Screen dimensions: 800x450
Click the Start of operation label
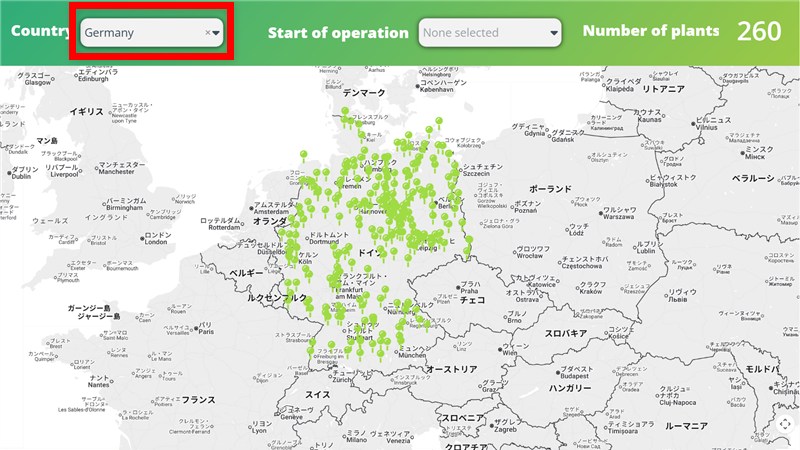point(338,31)
